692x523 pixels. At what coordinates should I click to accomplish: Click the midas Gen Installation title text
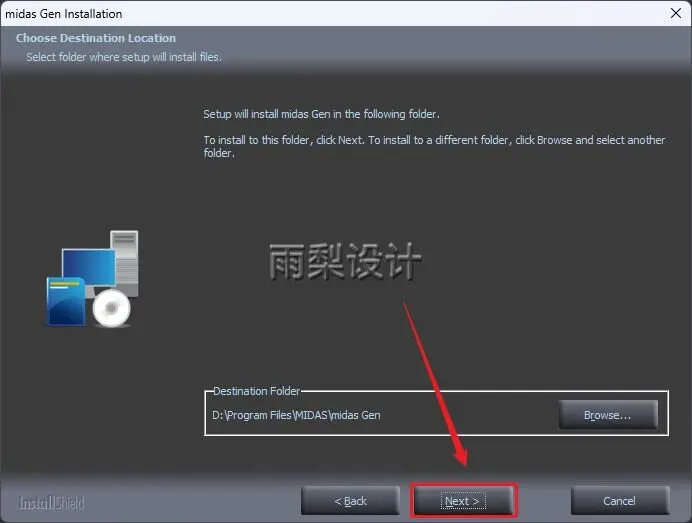coord(64,14)
